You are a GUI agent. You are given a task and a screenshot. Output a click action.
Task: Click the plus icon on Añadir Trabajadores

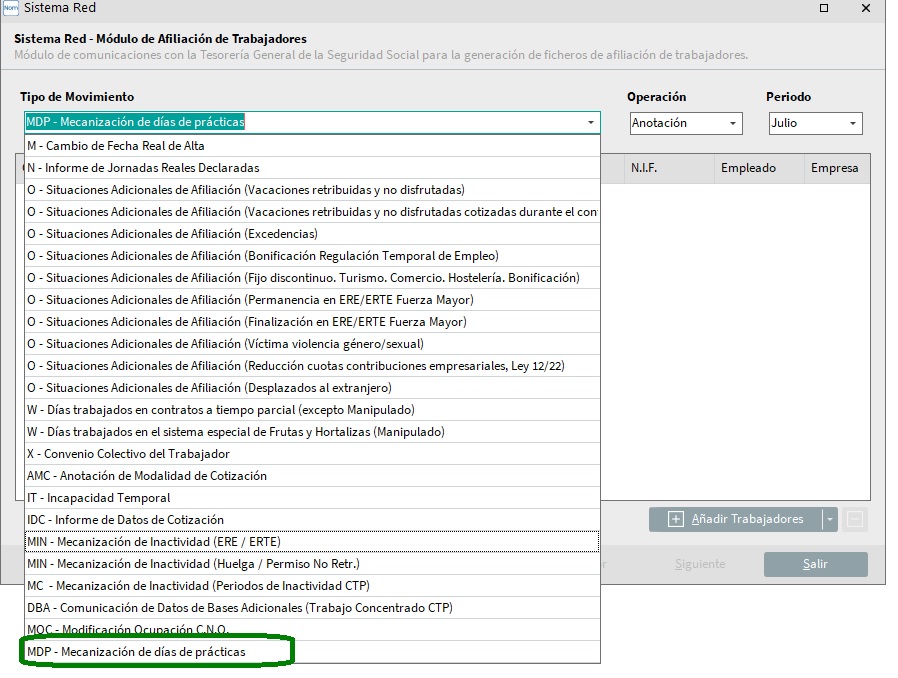pyautogui.click(x=676, y=519)
